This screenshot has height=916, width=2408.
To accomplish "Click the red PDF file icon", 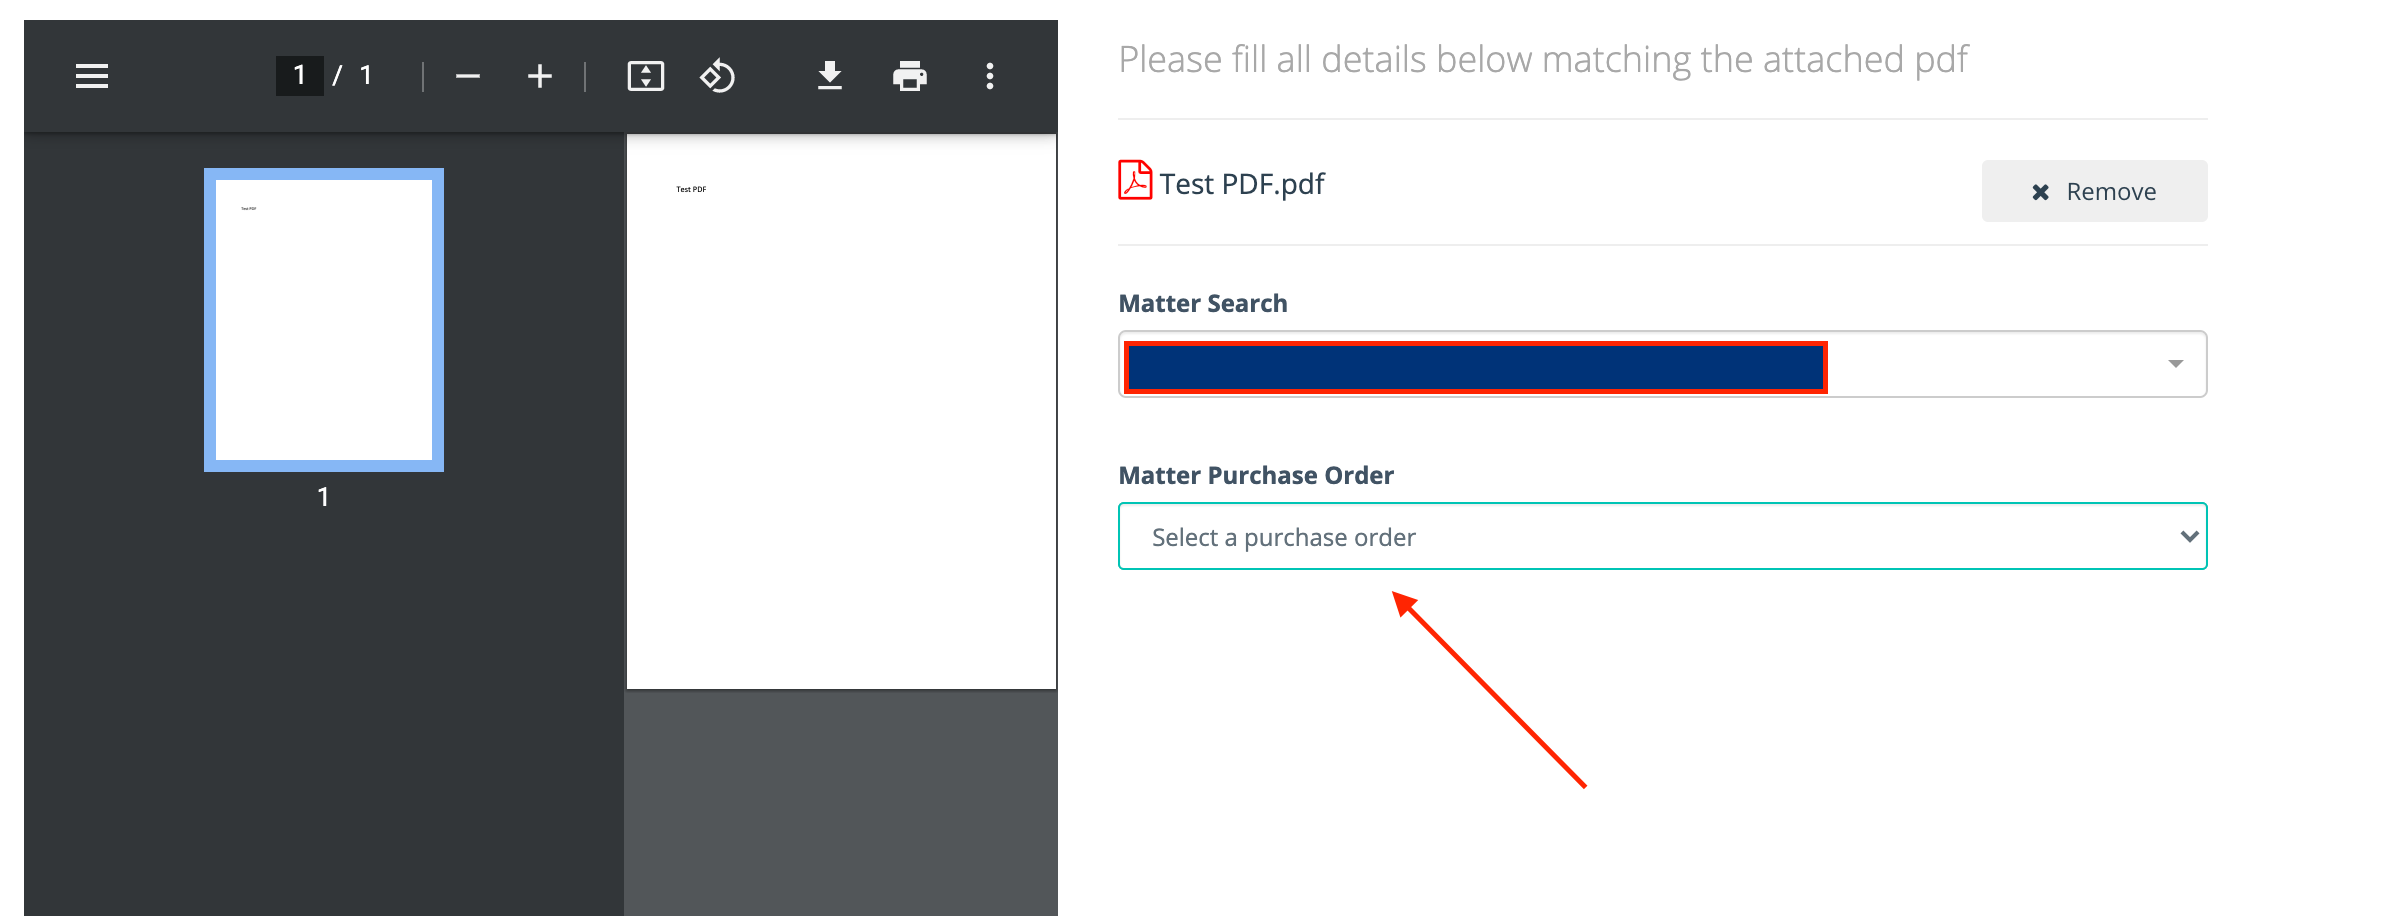I will (x=1135, y=181).
